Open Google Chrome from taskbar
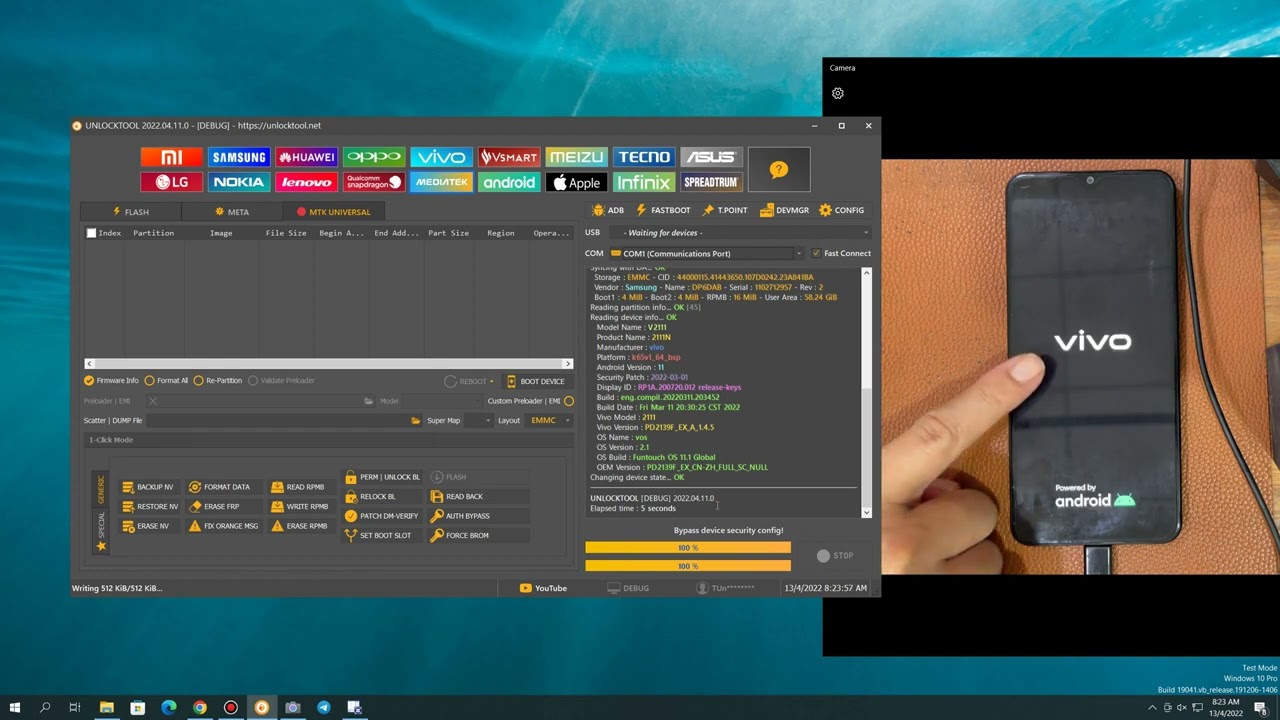 [200, 708]
